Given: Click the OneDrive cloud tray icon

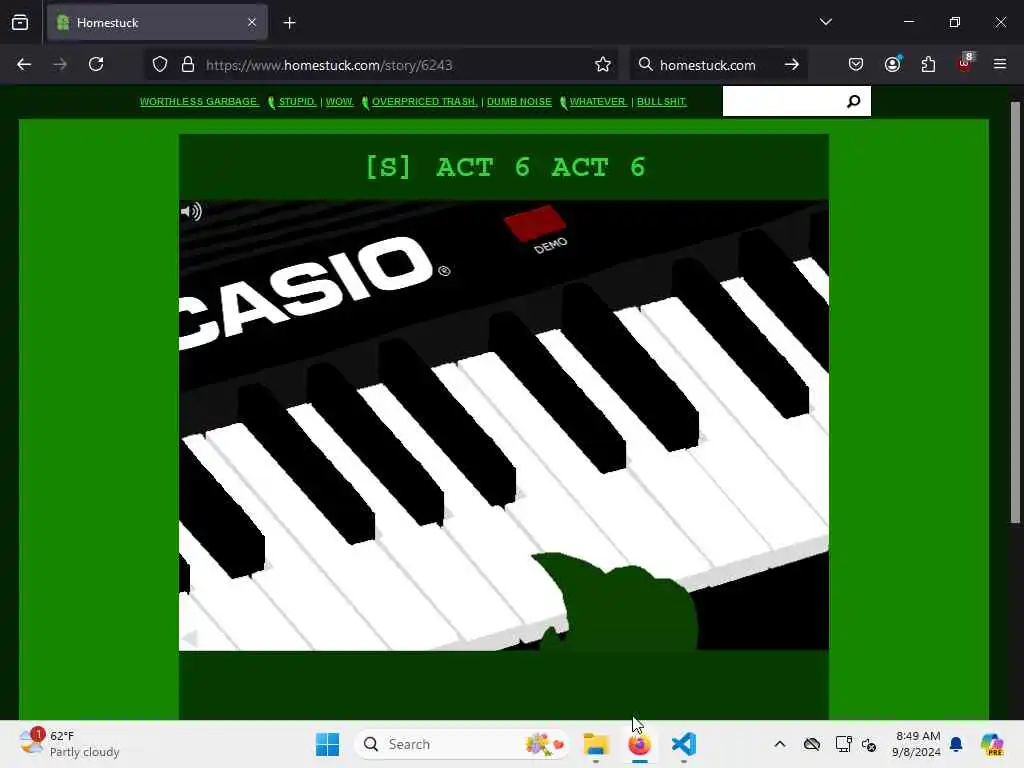Looking at the screenshot, I should click(812, 744).
